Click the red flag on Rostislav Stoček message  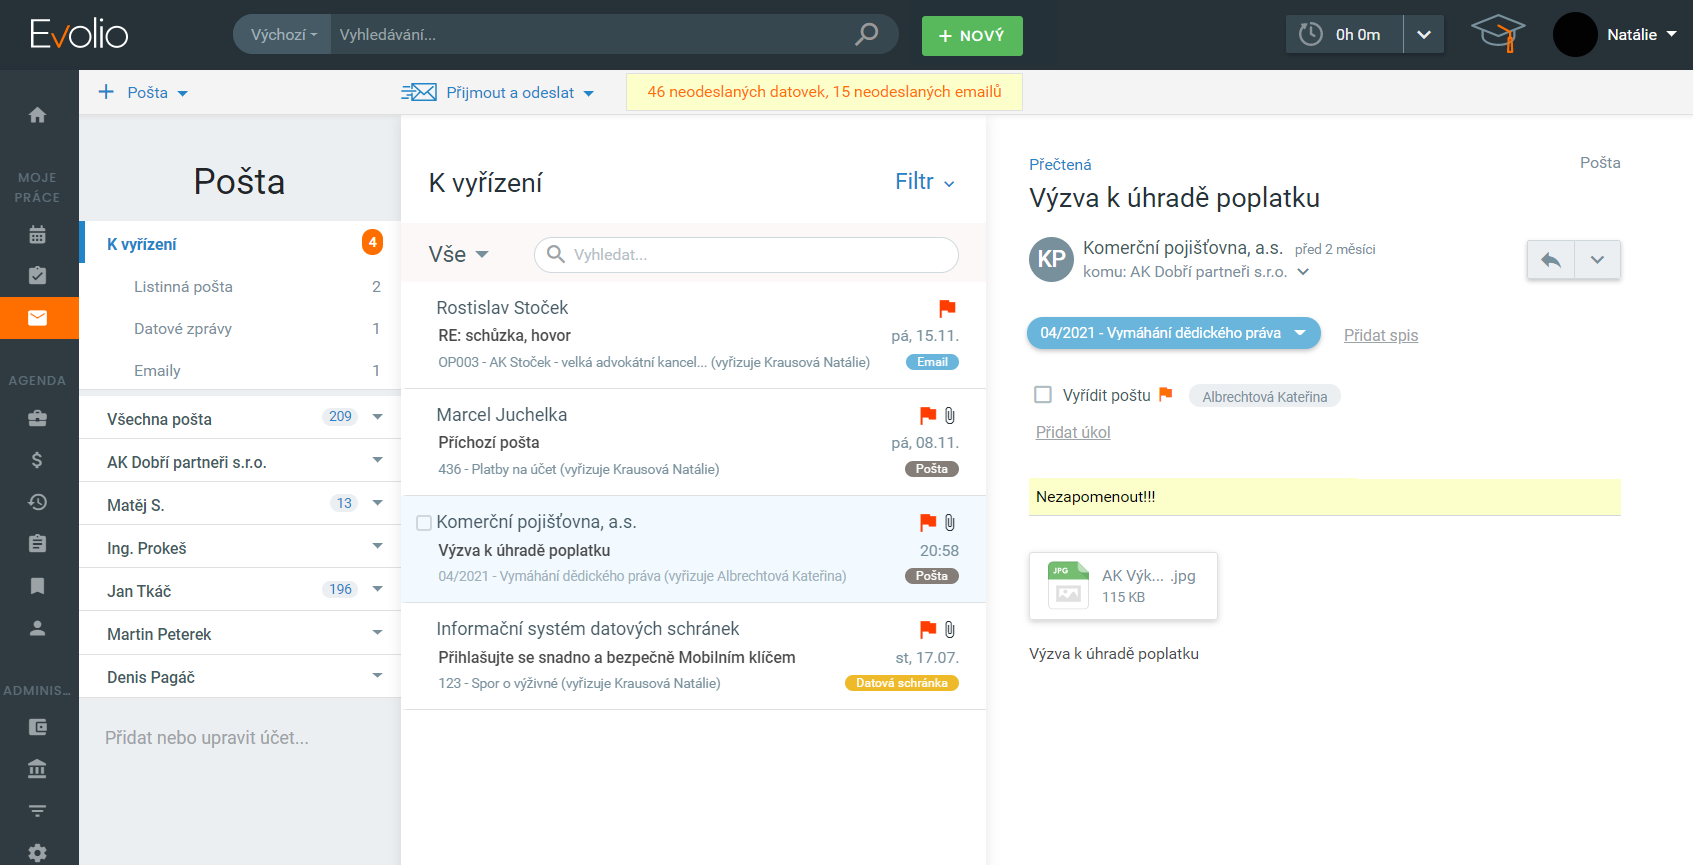click(x=947, y=308)
